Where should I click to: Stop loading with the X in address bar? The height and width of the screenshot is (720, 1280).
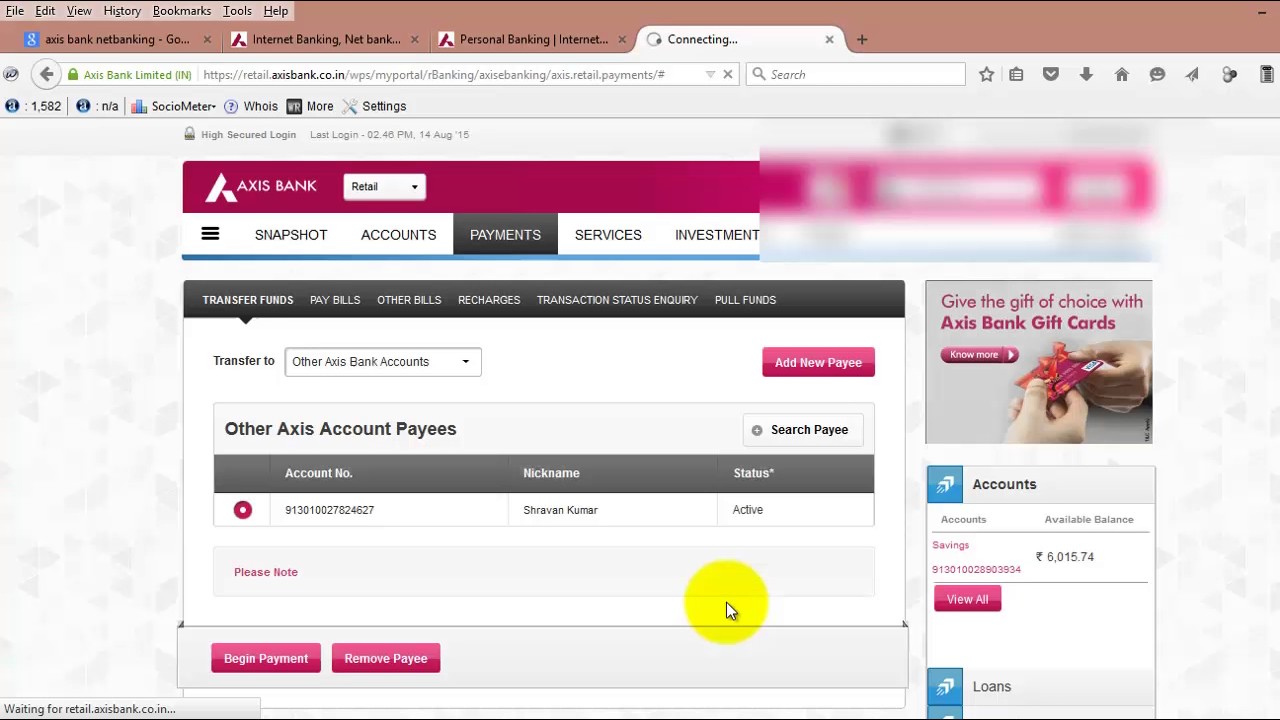(x=728, y=74)
